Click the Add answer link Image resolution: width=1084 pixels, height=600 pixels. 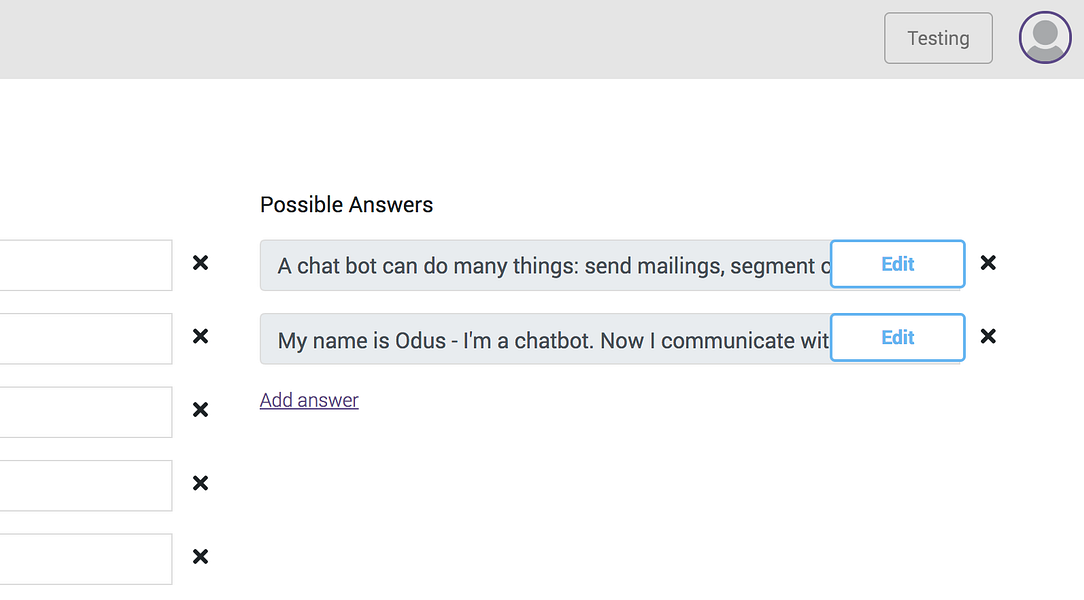click(309, 400)
